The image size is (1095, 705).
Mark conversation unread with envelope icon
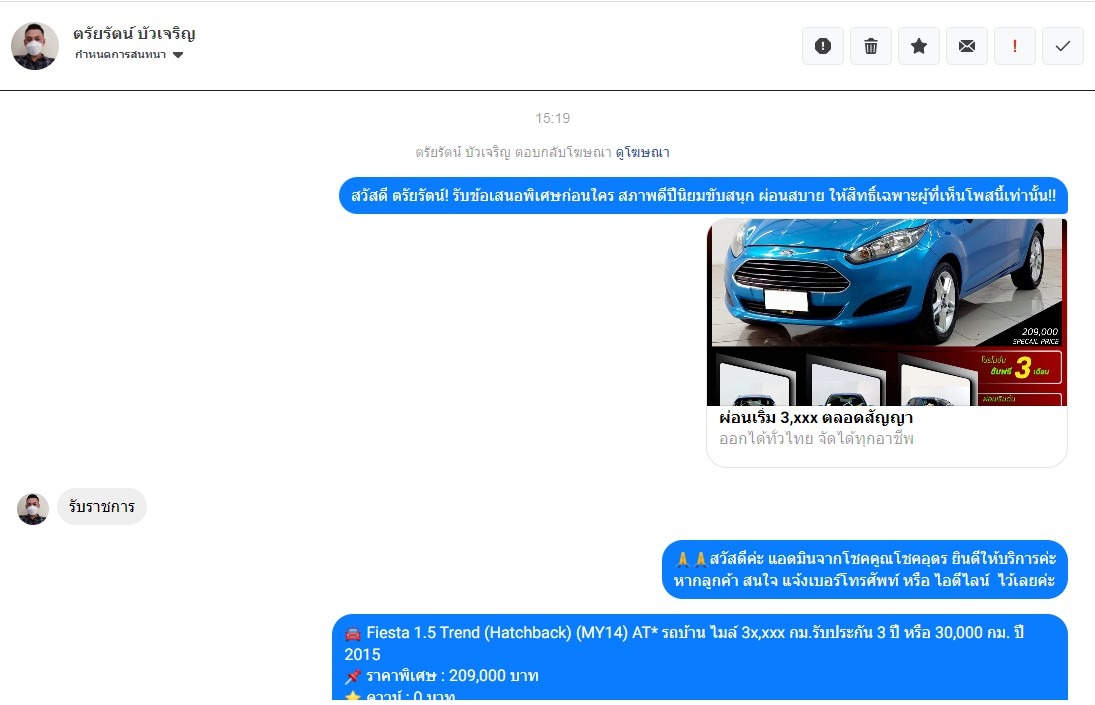click(x=967, y=46)
